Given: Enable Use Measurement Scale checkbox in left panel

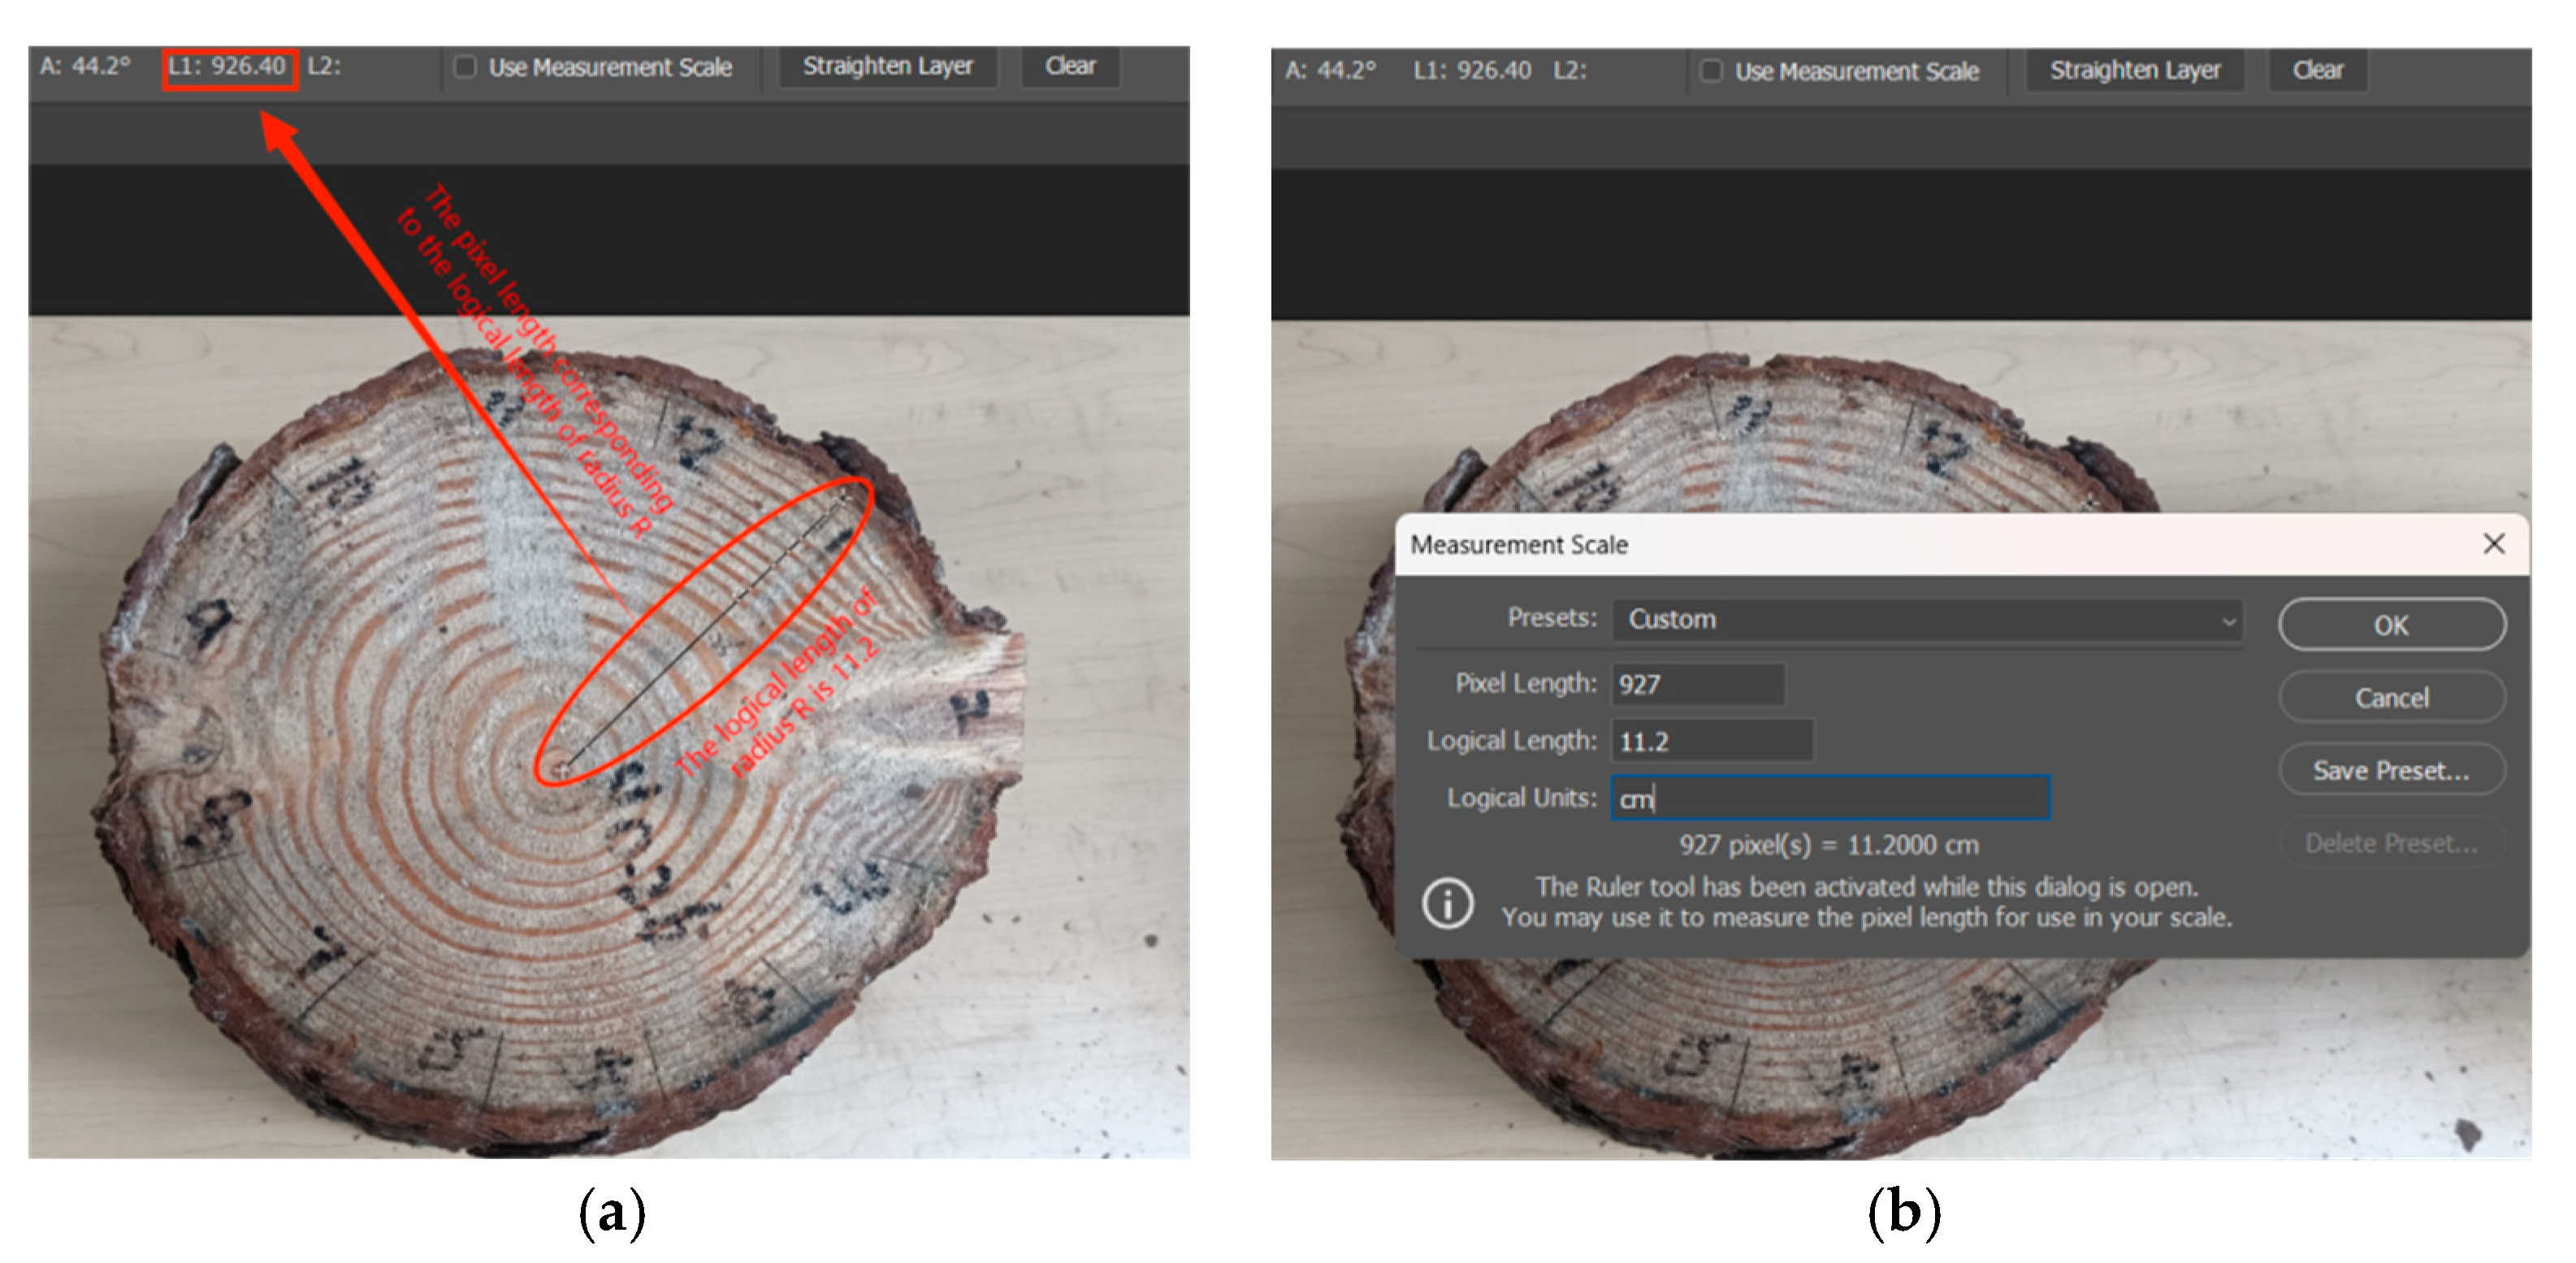Looking at the screenshot, I should 465,67.
